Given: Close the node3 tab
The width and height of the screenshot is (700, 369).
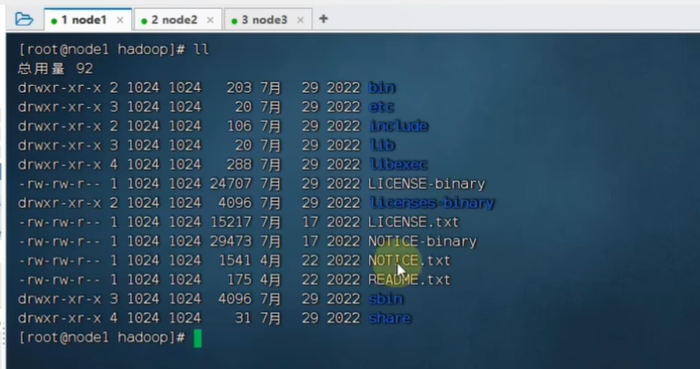Looking at the screenshot, I should coord(300,20).
